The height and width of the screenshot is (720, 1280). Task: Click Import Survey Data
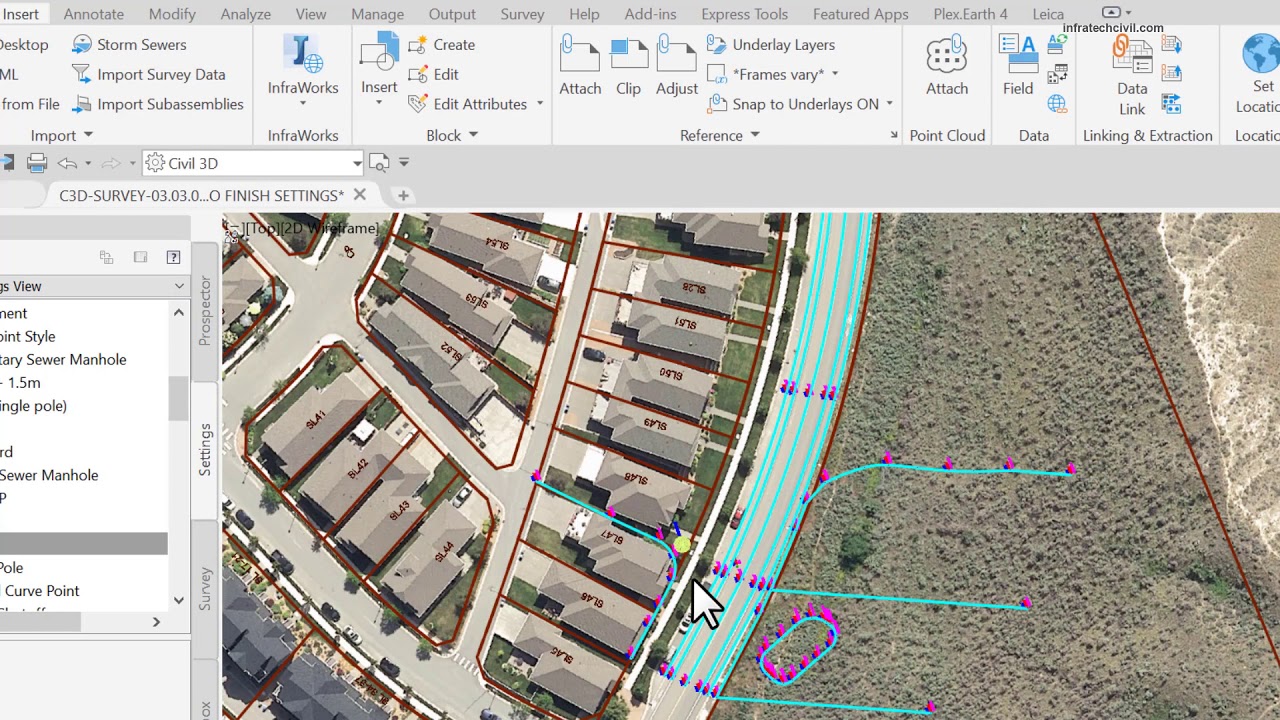tap(148, 74)
